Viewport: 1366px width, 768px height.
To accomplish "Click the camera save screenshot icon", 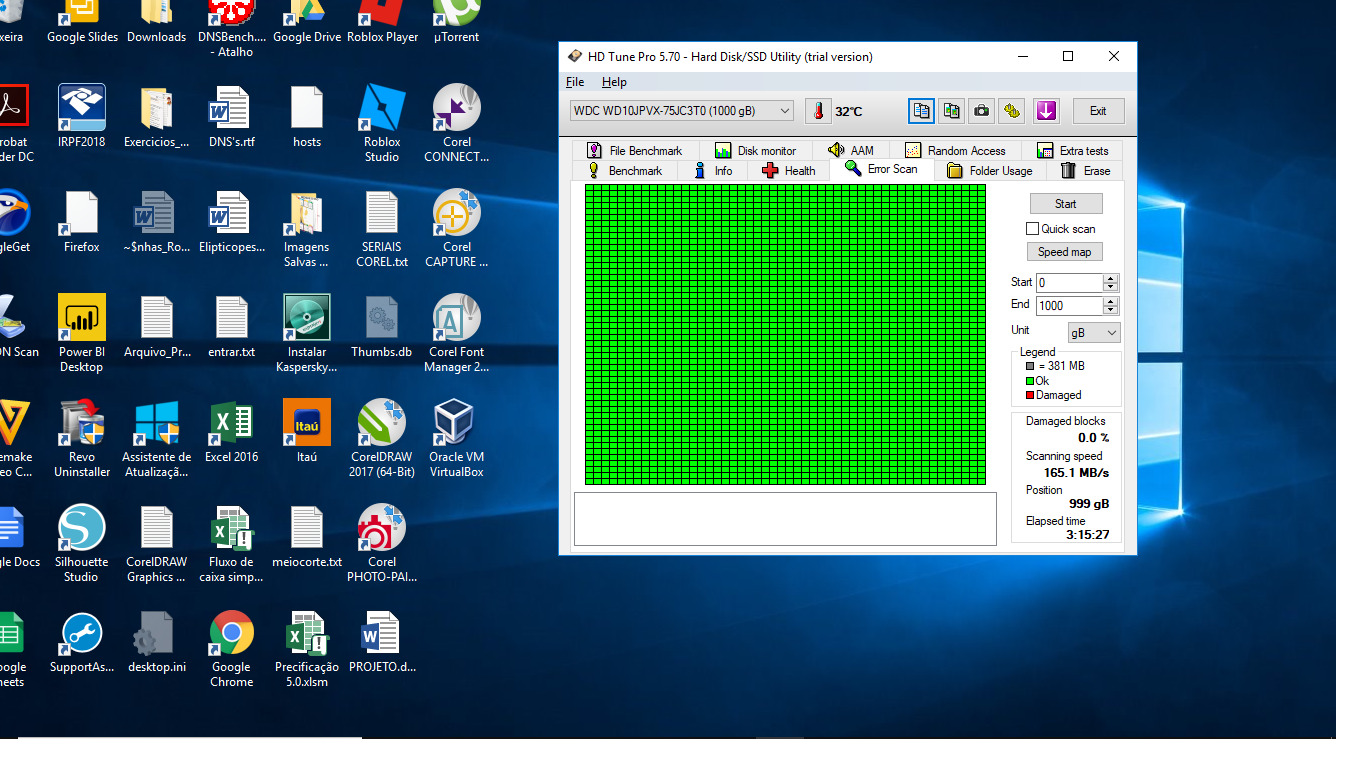I will coord(982,111).
